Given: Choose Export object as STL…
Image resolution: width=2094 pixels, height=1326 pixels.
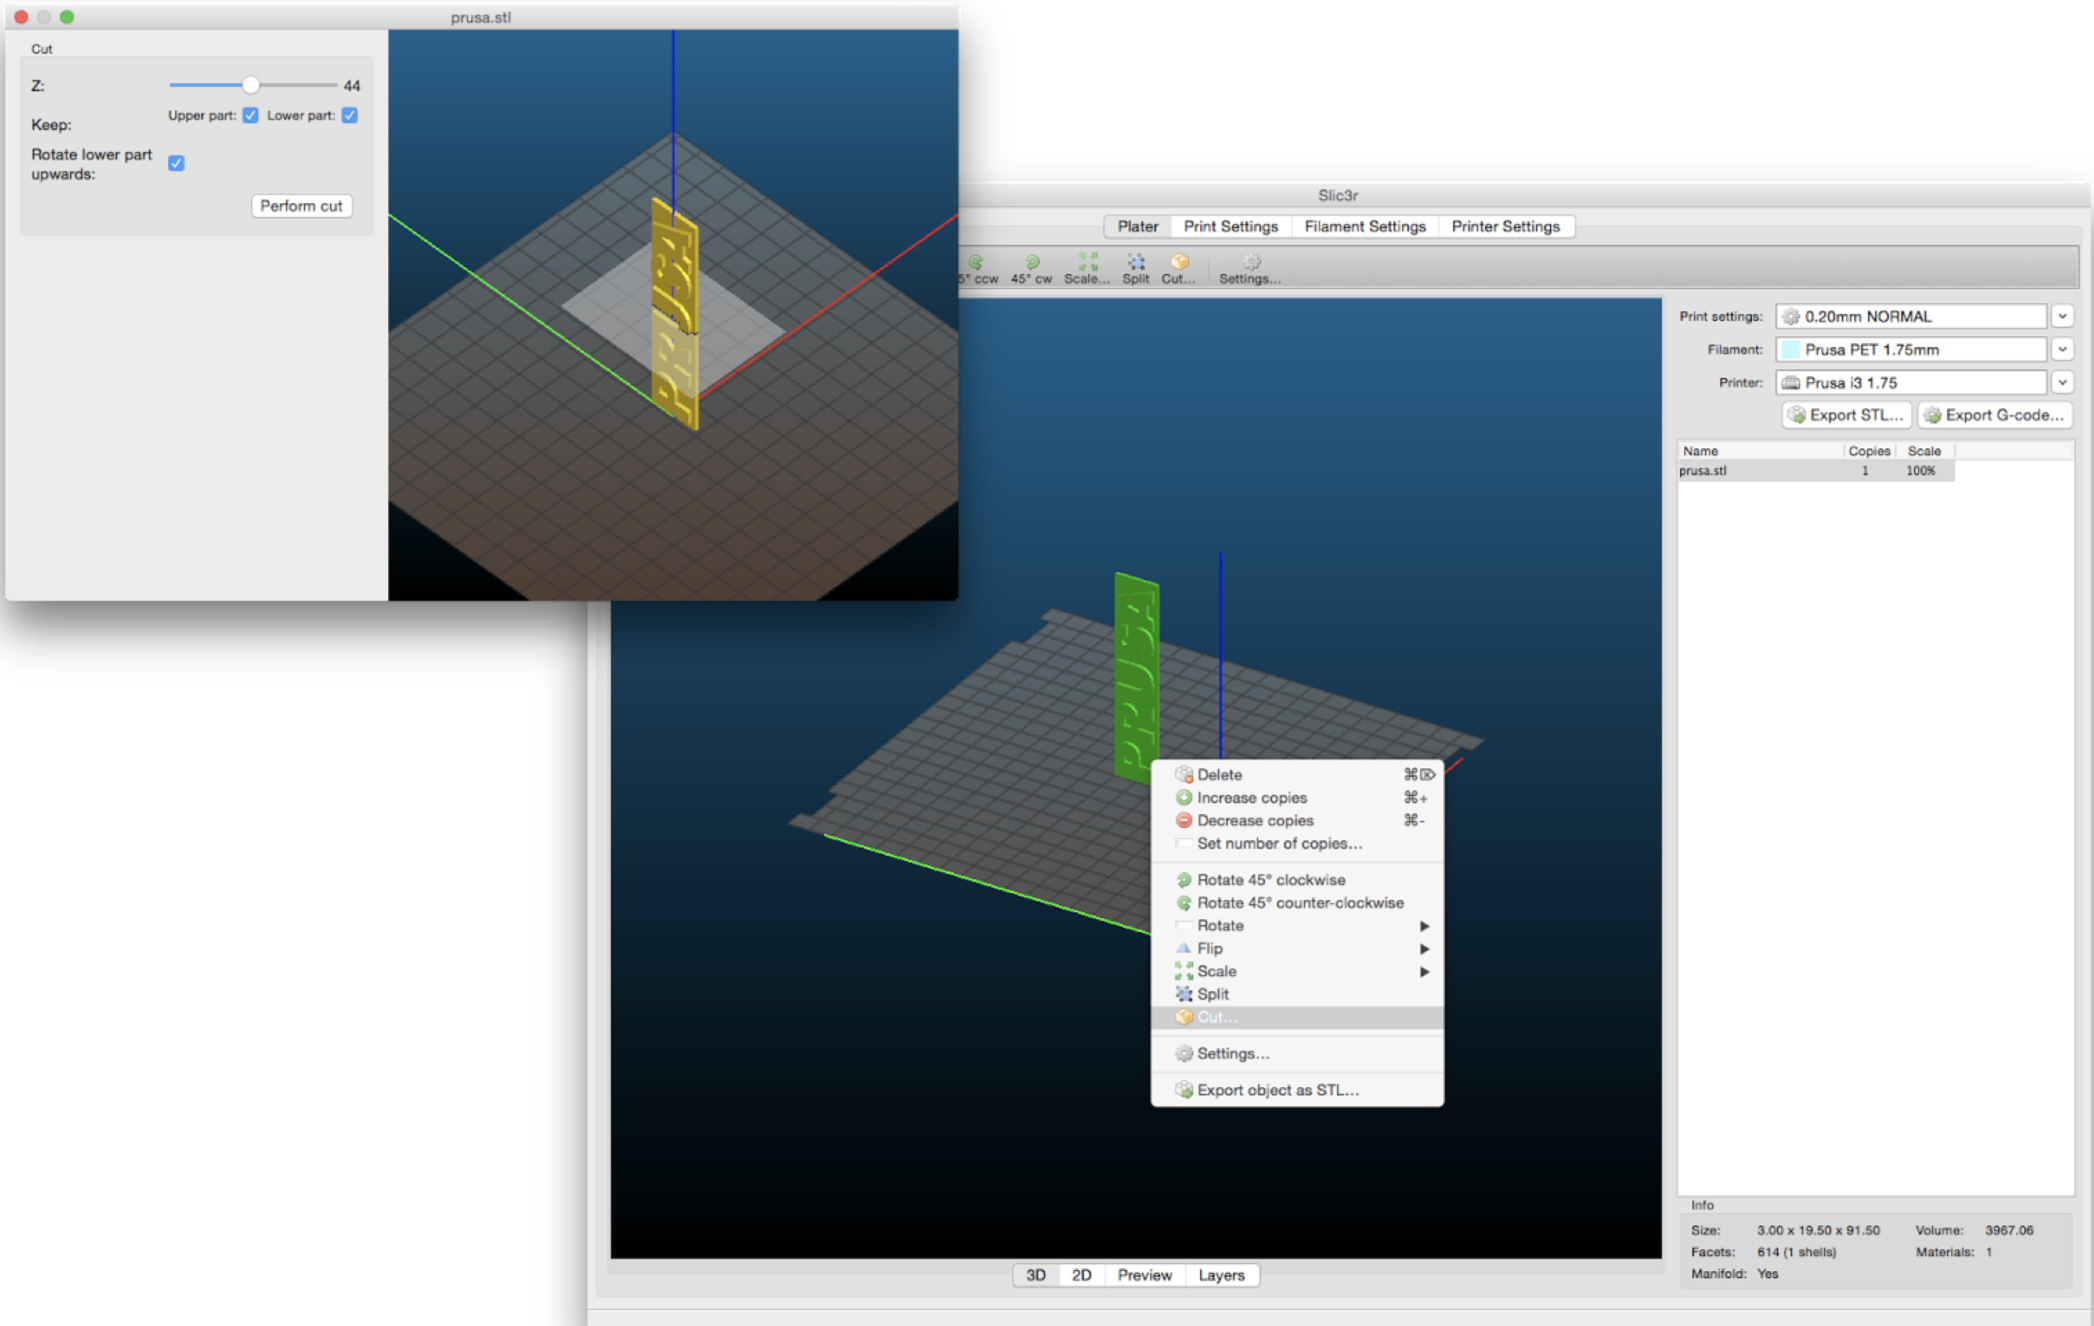Looking at the screenshot, I should coord(1297,1090).
